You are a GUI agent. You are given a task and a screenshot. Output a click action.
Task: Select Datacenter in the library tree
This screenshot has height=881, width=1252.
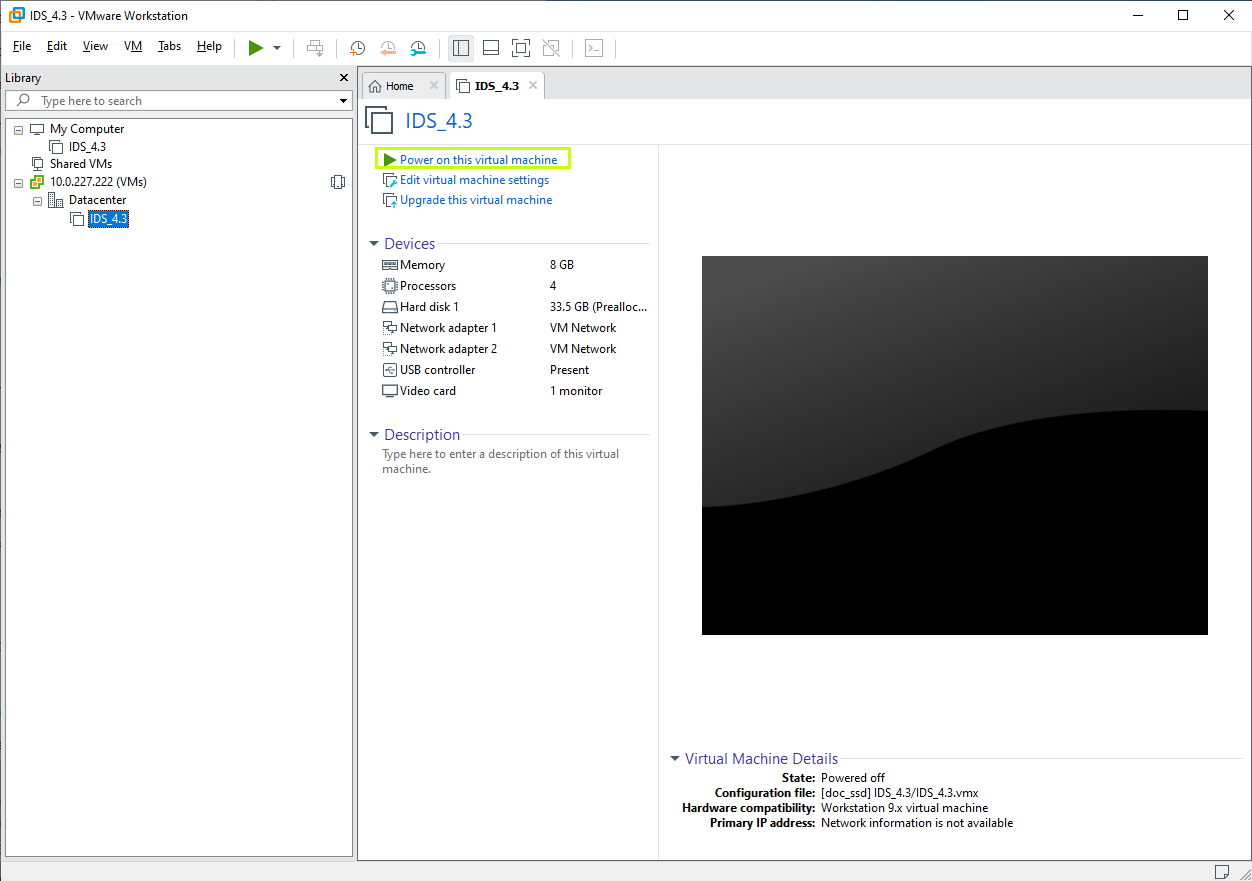click(97, 200)
